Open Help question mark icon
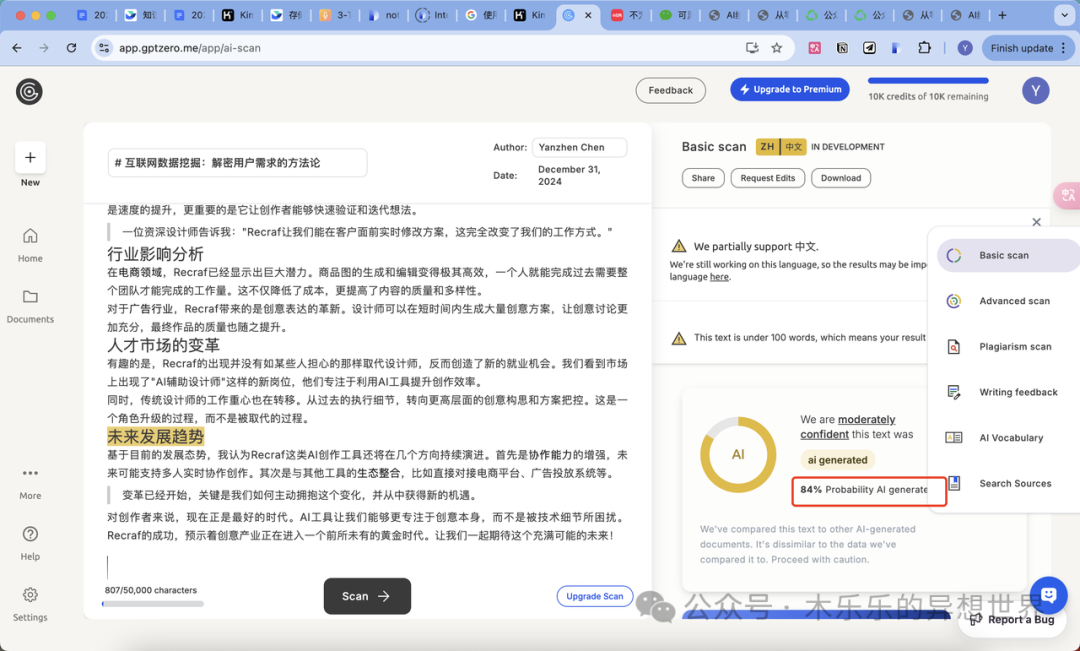1080x651 pixels. click(30, 534)
